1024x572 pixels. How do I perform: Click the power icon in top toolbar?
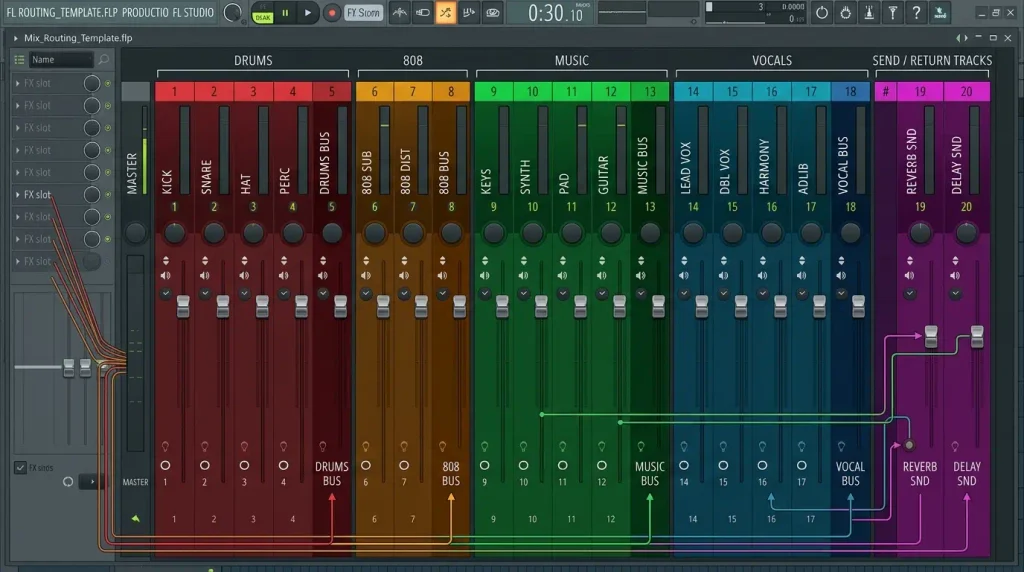(x=822, y=12)
